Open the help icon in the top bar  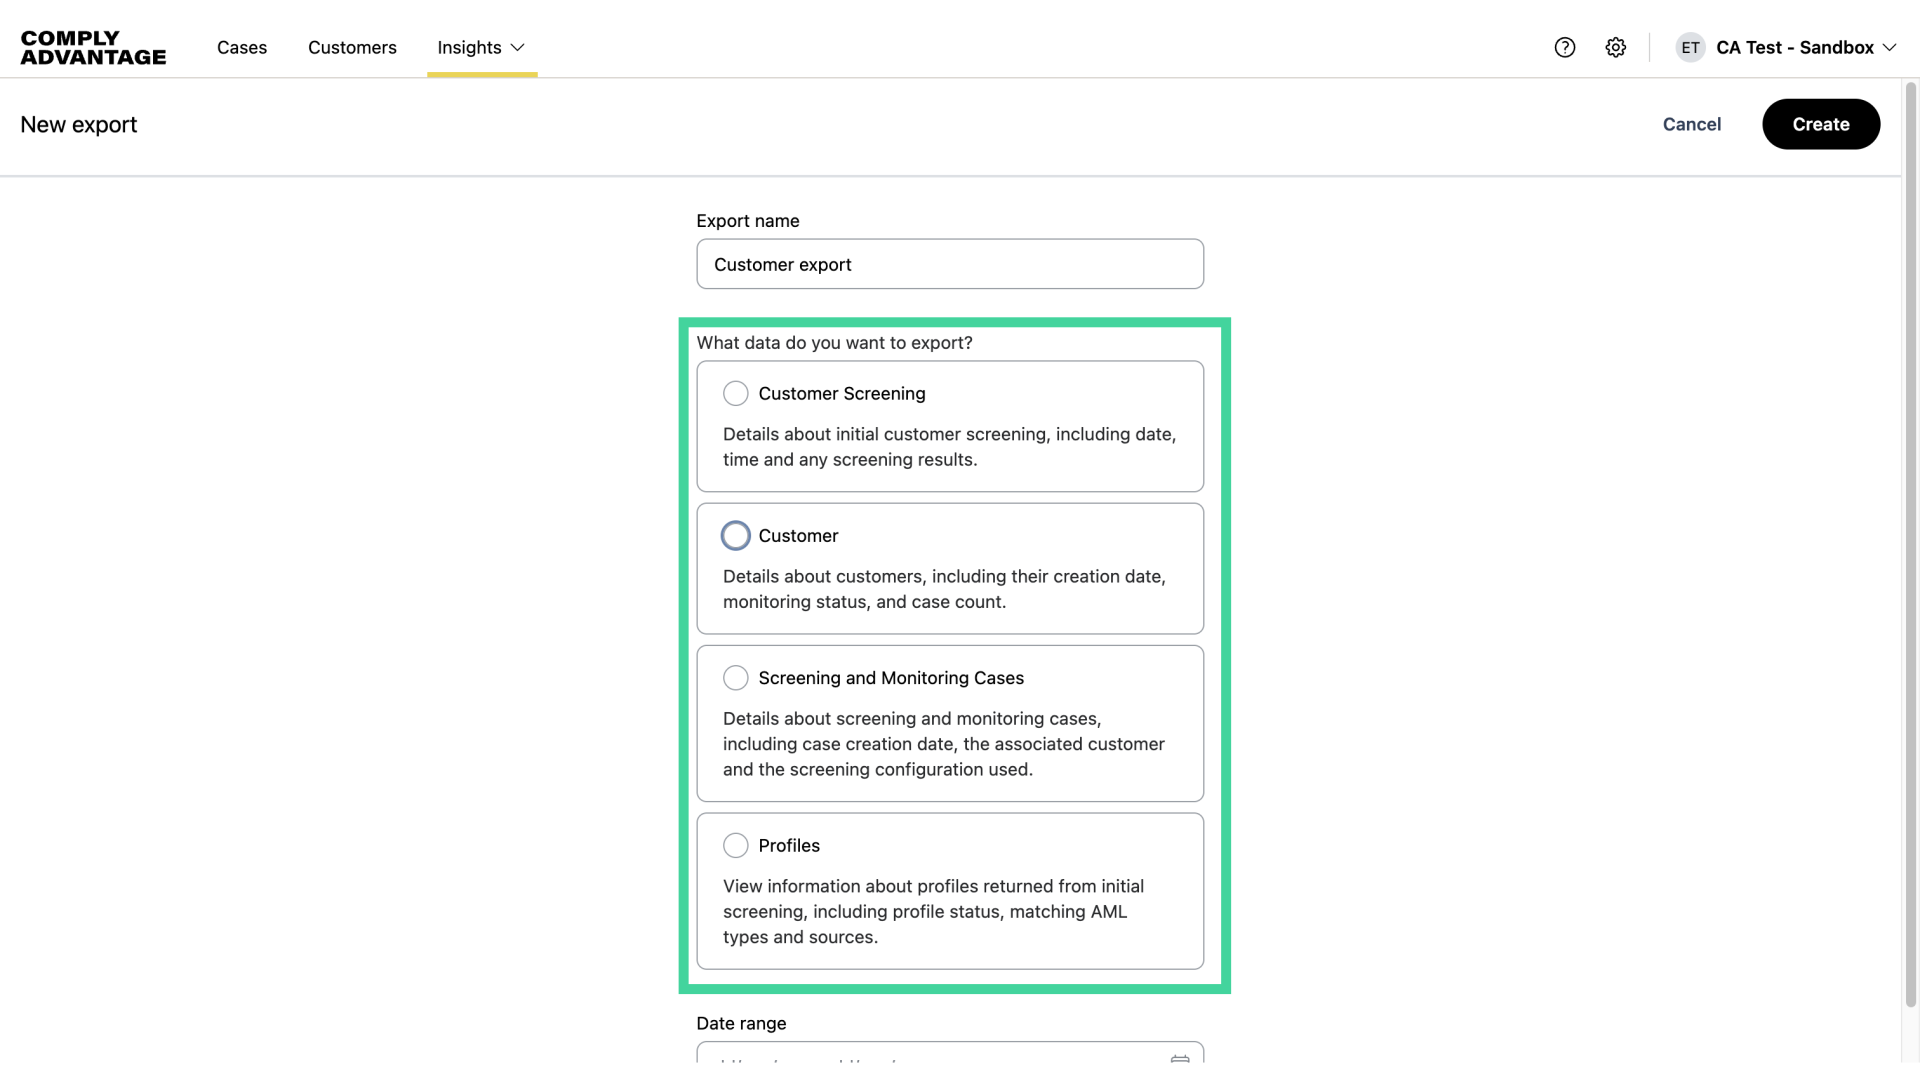coord(1564,47)
